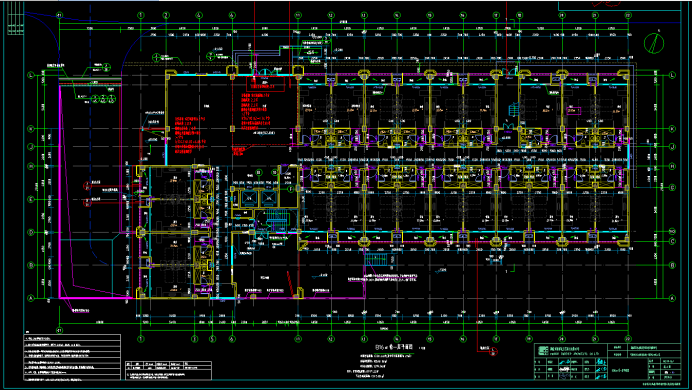This screenshot has width=692, height=390.
Task: Click grid bubble L on the left edge
Action: (31, 75)
